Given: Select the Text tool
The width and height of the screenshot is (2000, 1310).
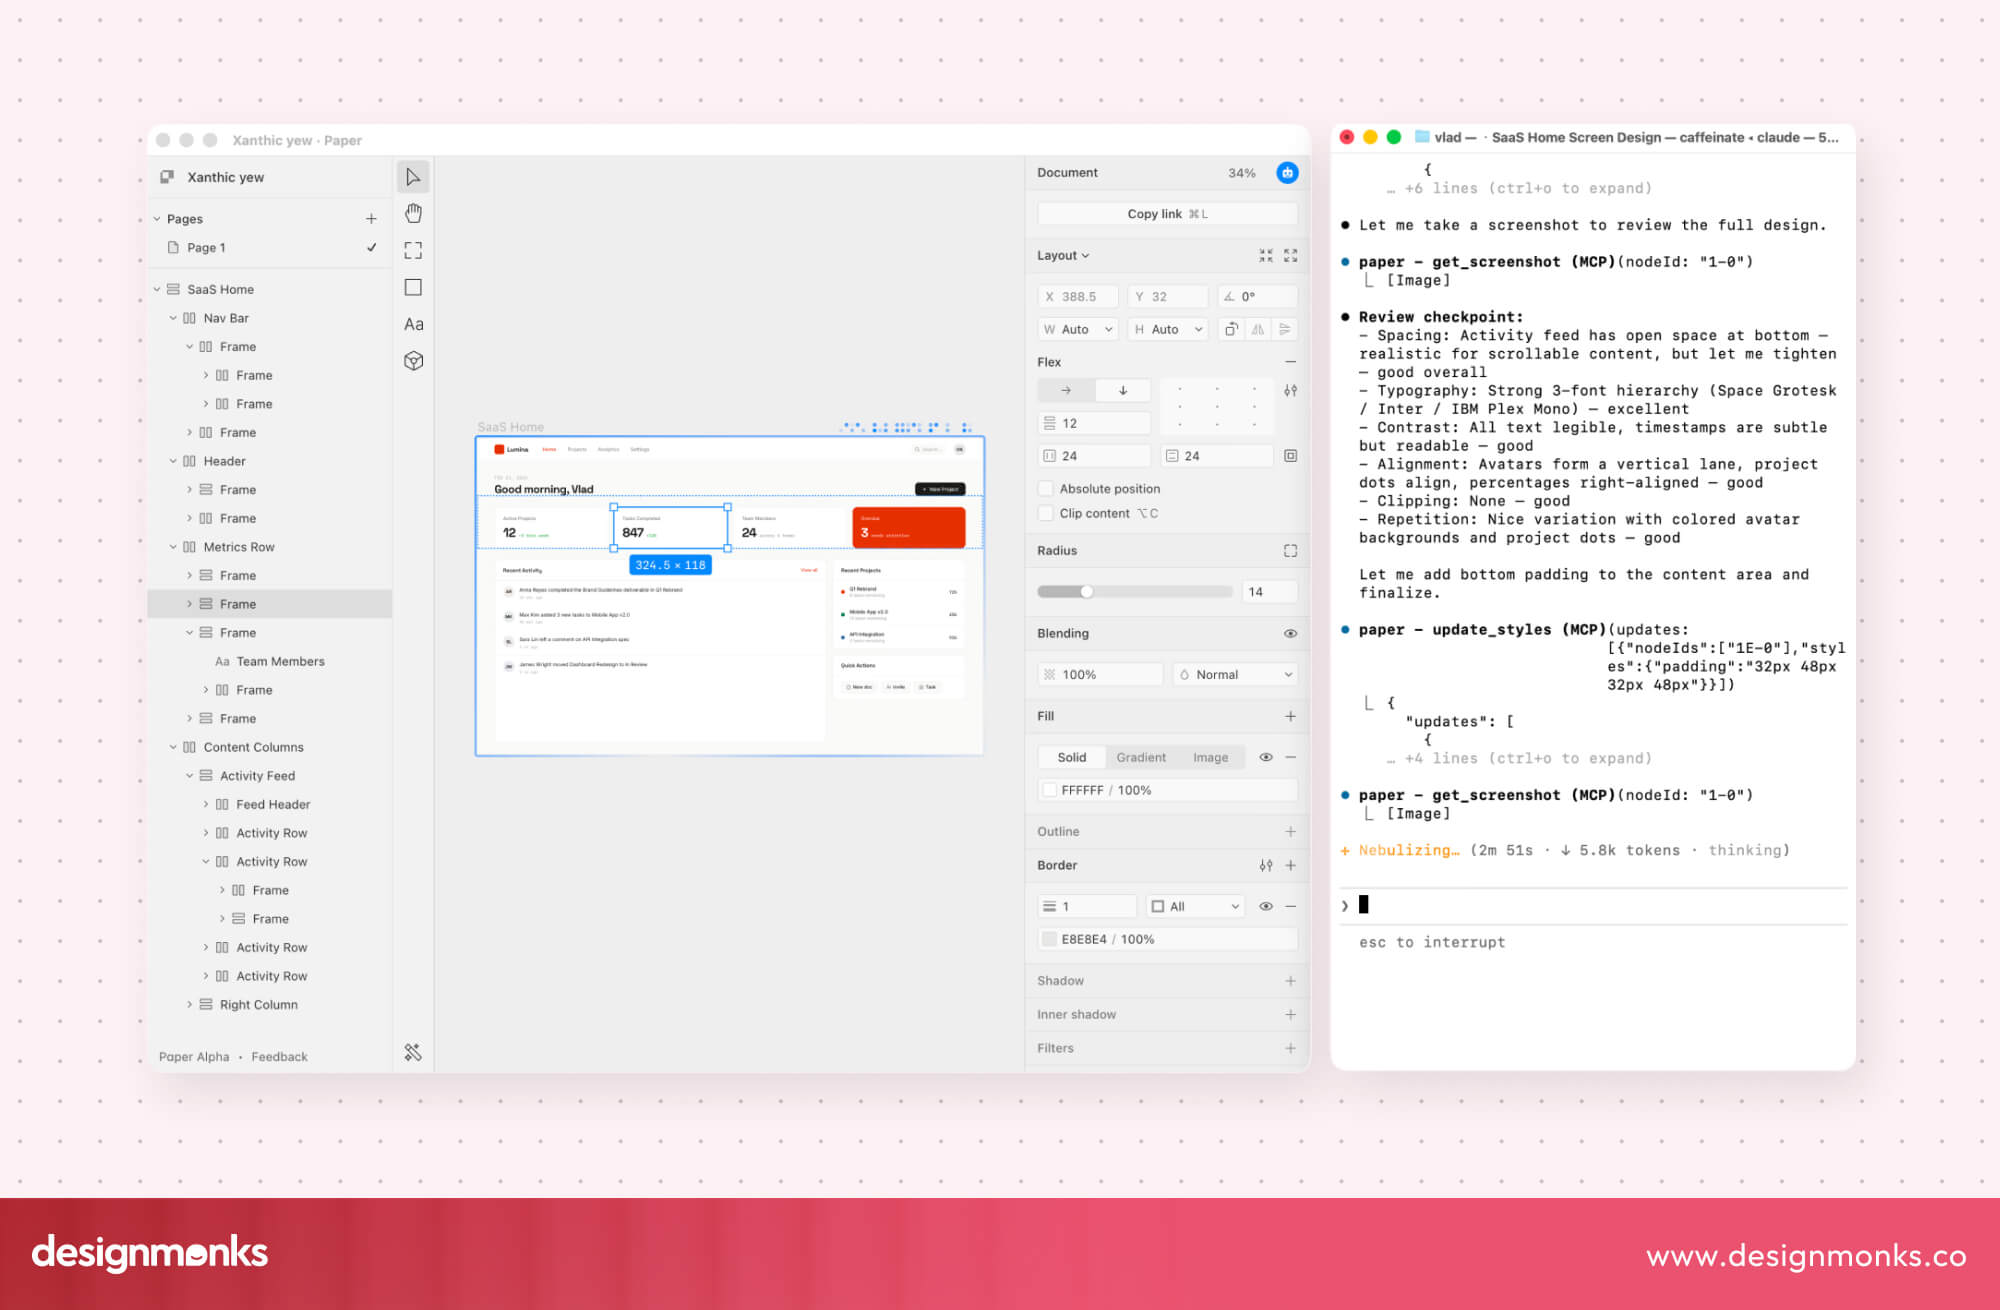Looking at the screenshot, I should pos(413,324).
